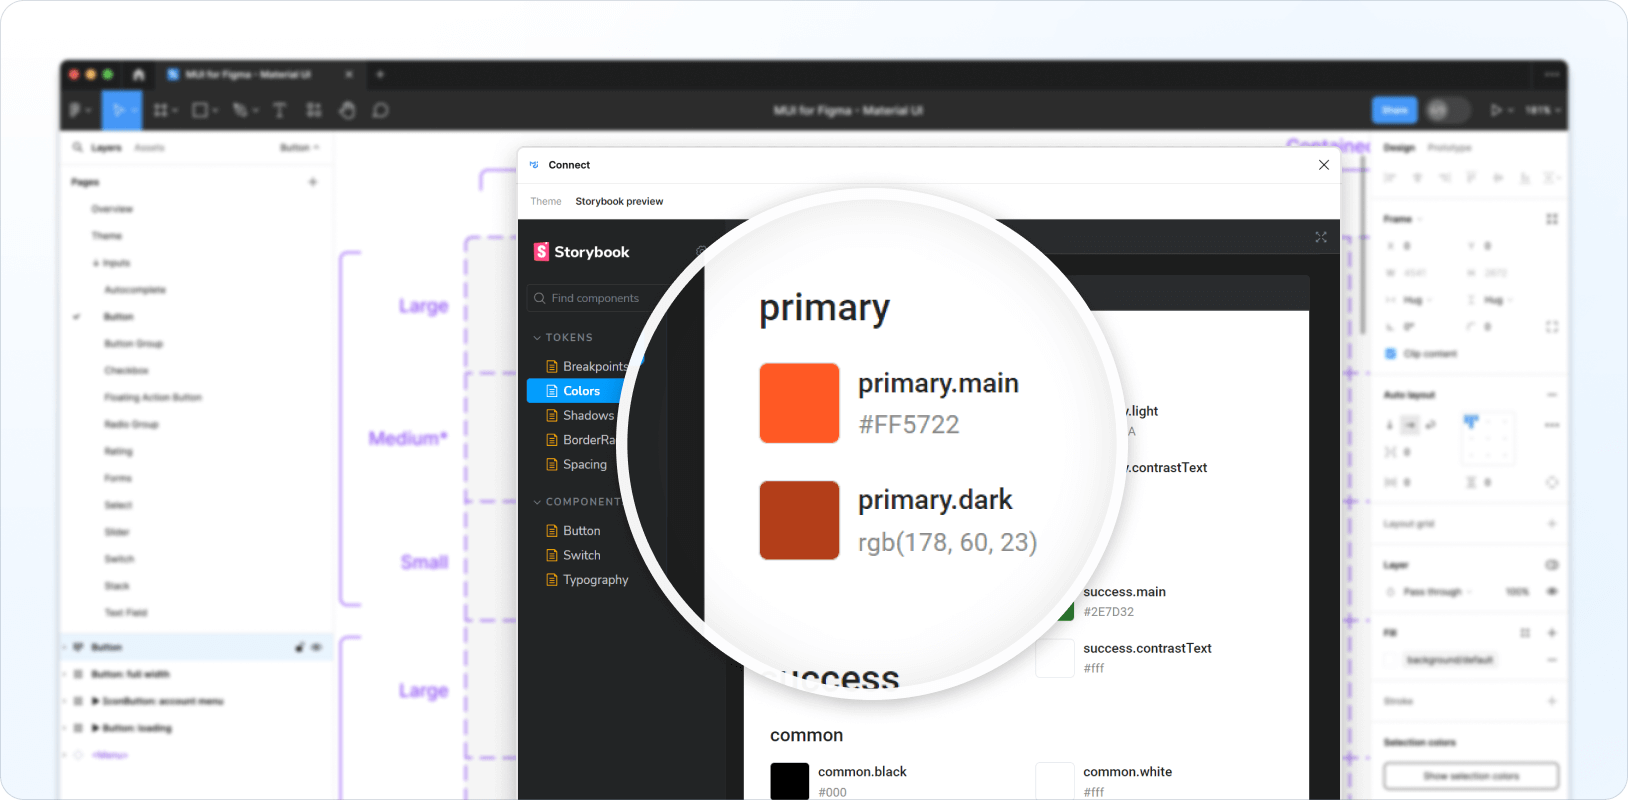Image resolution: width=1628 pixels, height=800 pixels.
Task: Open the Switch component story
Action: 574,555
